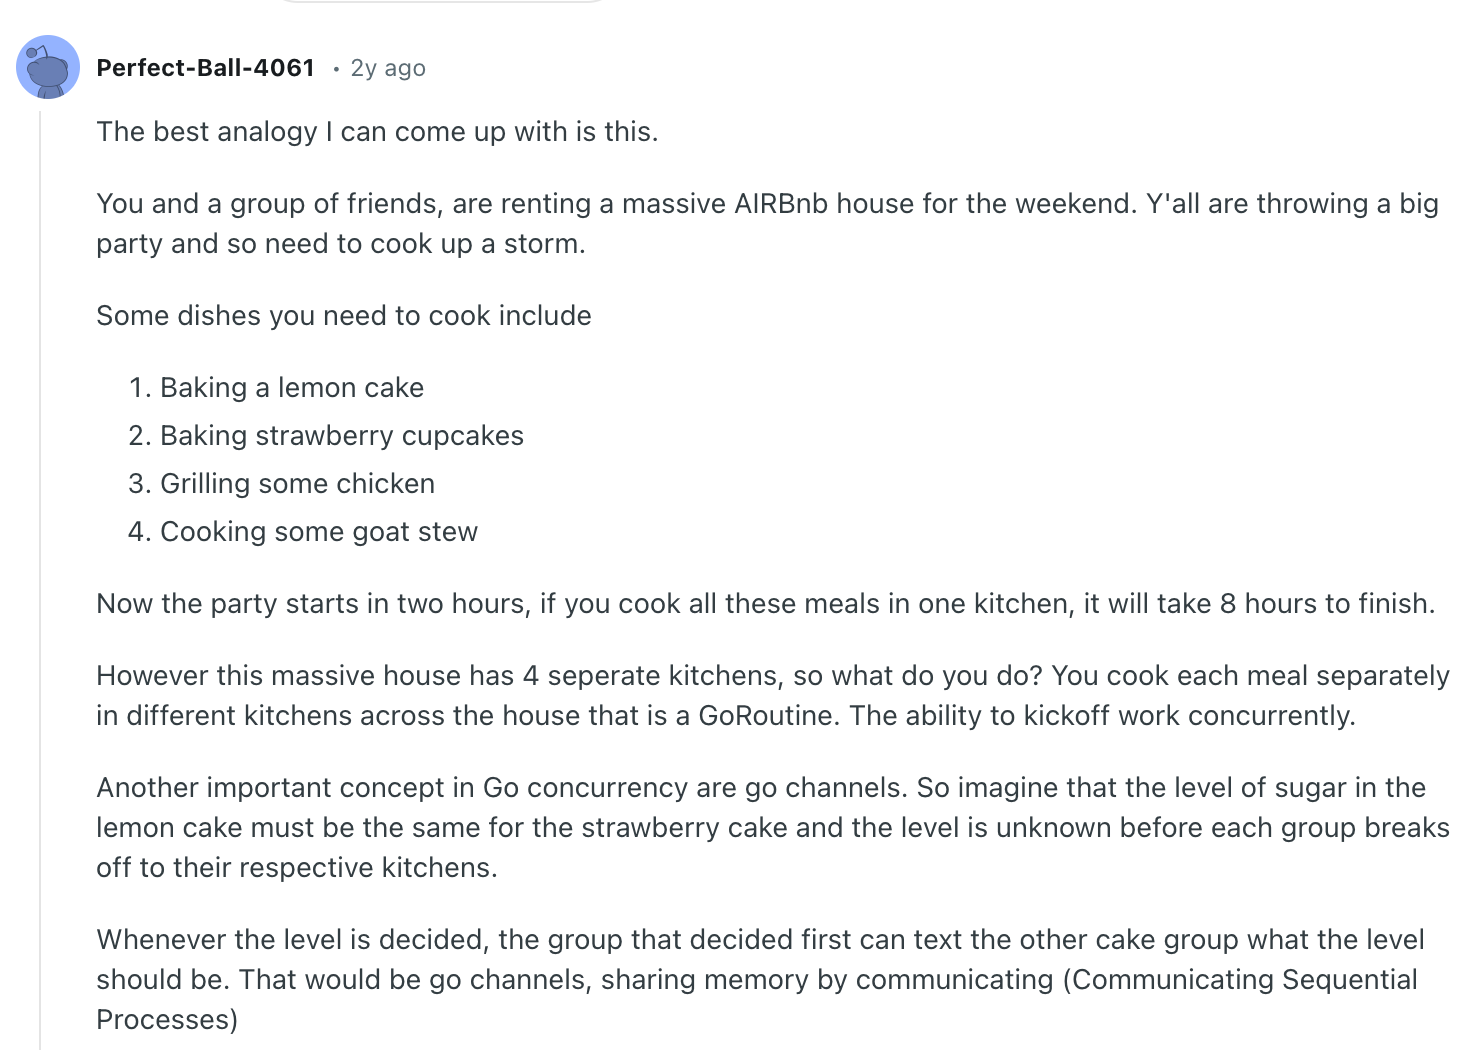Image resolution: width=1482 pixels, height=1050 pixels.
Task: Select the 'Baking strawberry cupcakes' list item
Action: 342,435
